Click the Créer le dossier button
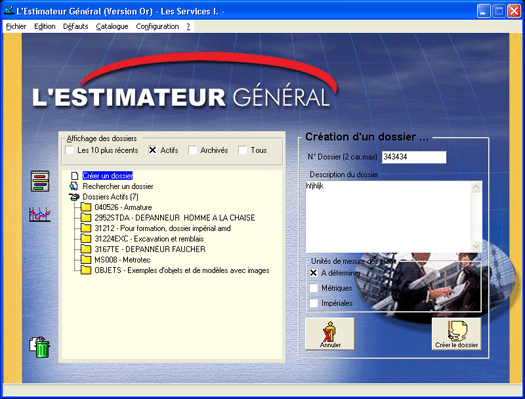This screenshot has width=525, height=399. point(456,334)
